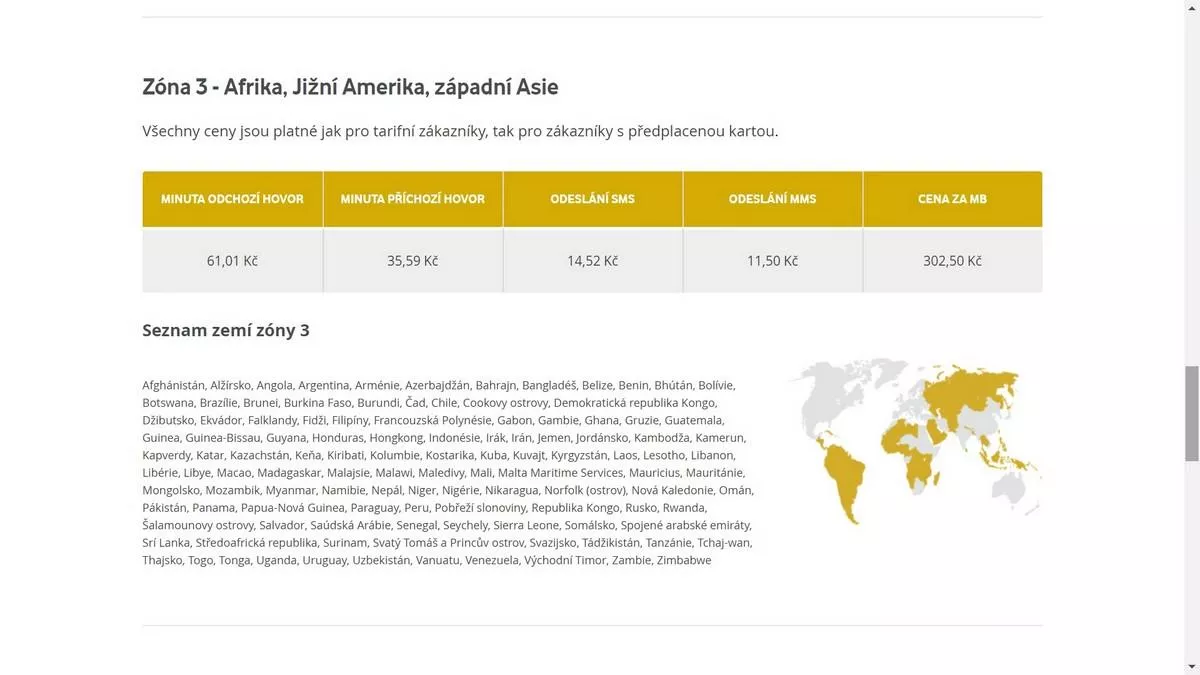This screenshot has height=675, width=1200.
Task: Click the 61,01 Kč price cell
Action: point(232,261)
